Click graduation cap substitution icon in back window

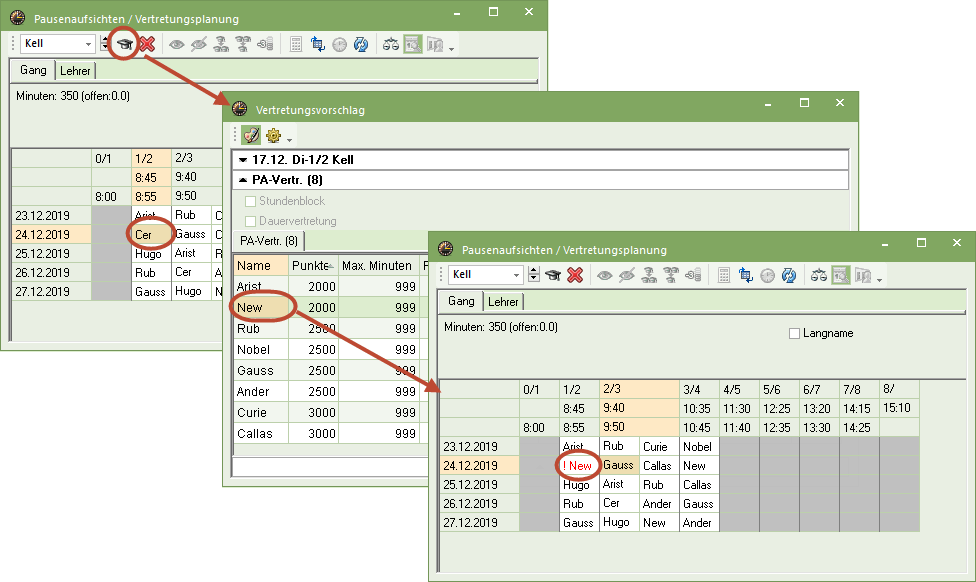click(125, 44)
